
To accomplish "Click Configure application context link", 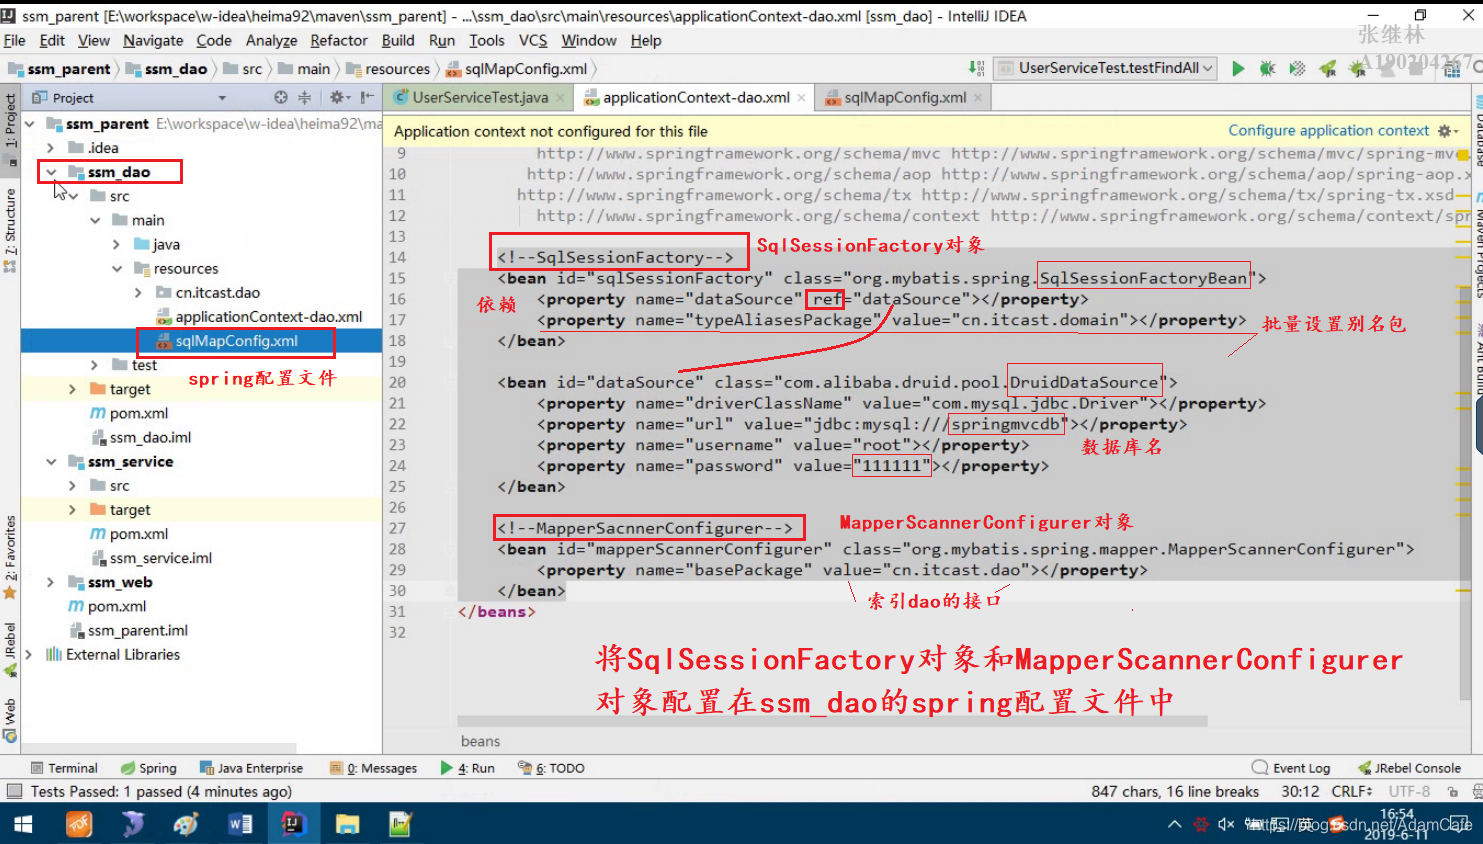I will [1328, 131].
